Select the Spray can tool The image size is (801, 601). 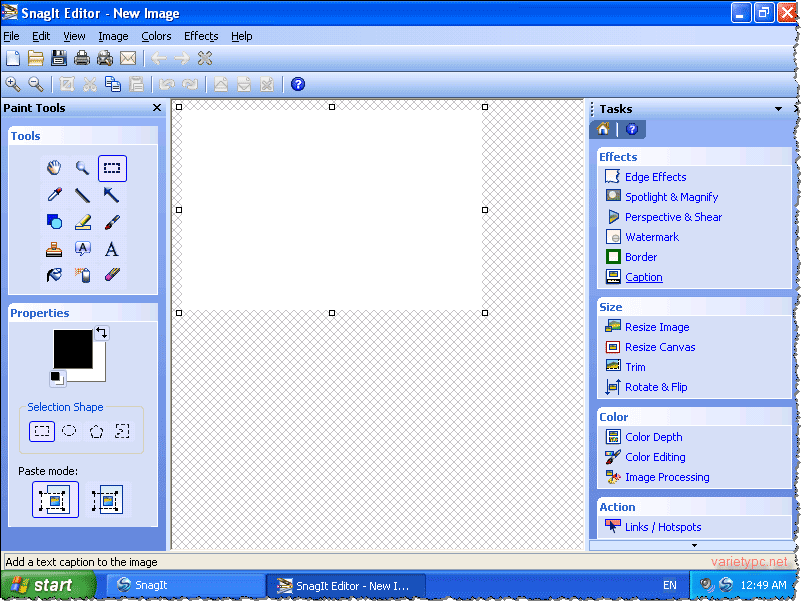tap(83, 275)
